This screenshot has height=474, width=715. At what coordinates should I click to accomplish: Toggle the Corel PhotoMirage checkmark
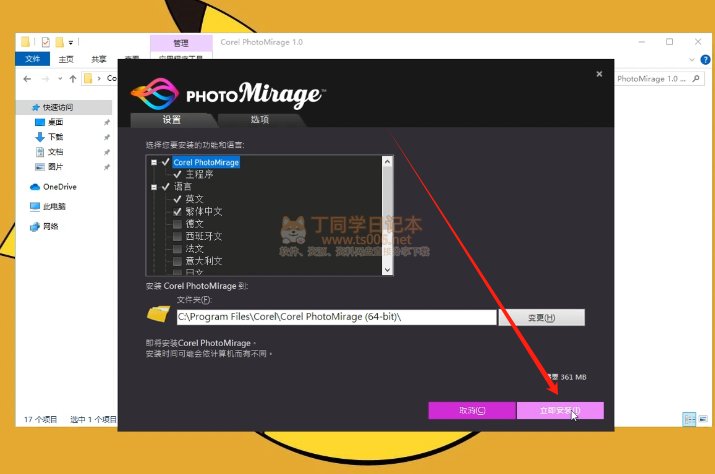[166, 162]
